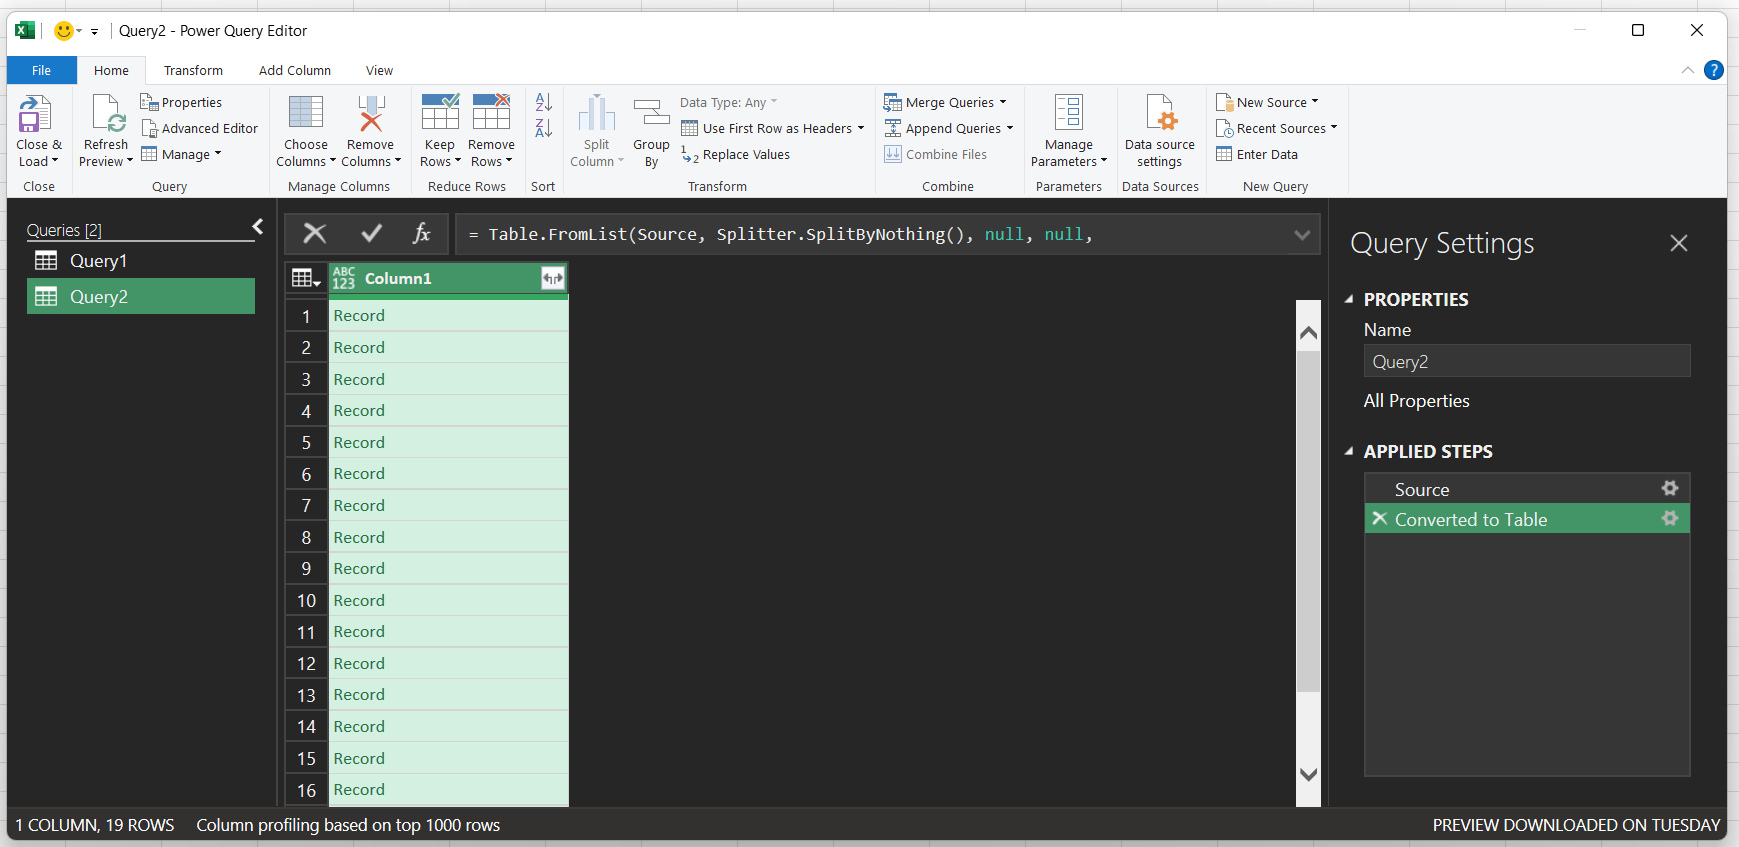The height and width of the screenshot is (847, 1739).
Task: Sort column ascending A to Z
Action: (x=543, y=102)
